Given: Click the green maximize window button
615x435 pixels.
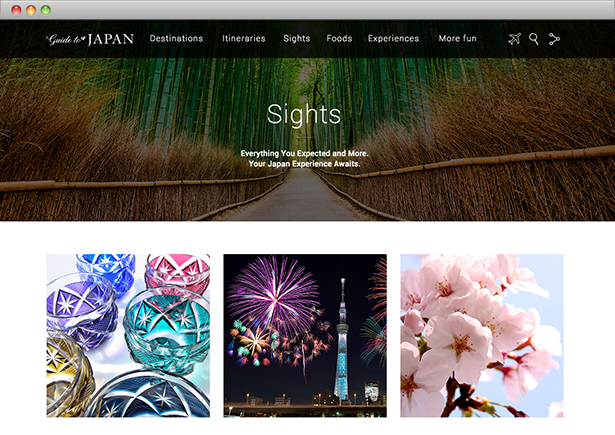Looking at the screenshot, I should pos(46,10).
